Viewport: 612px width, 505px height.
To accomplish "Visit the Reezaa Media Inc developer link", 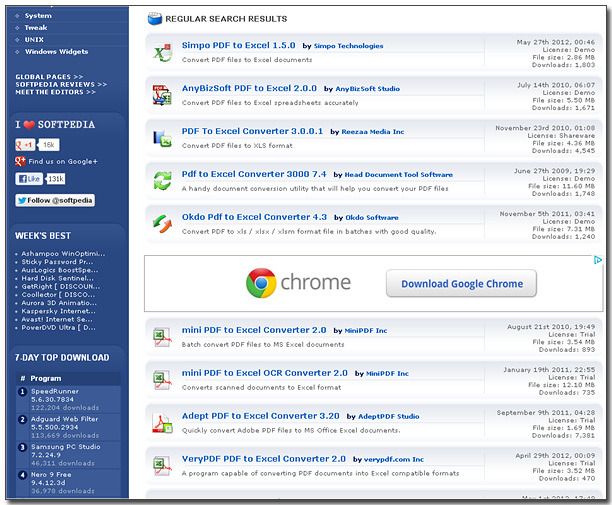I will (373, 132).
